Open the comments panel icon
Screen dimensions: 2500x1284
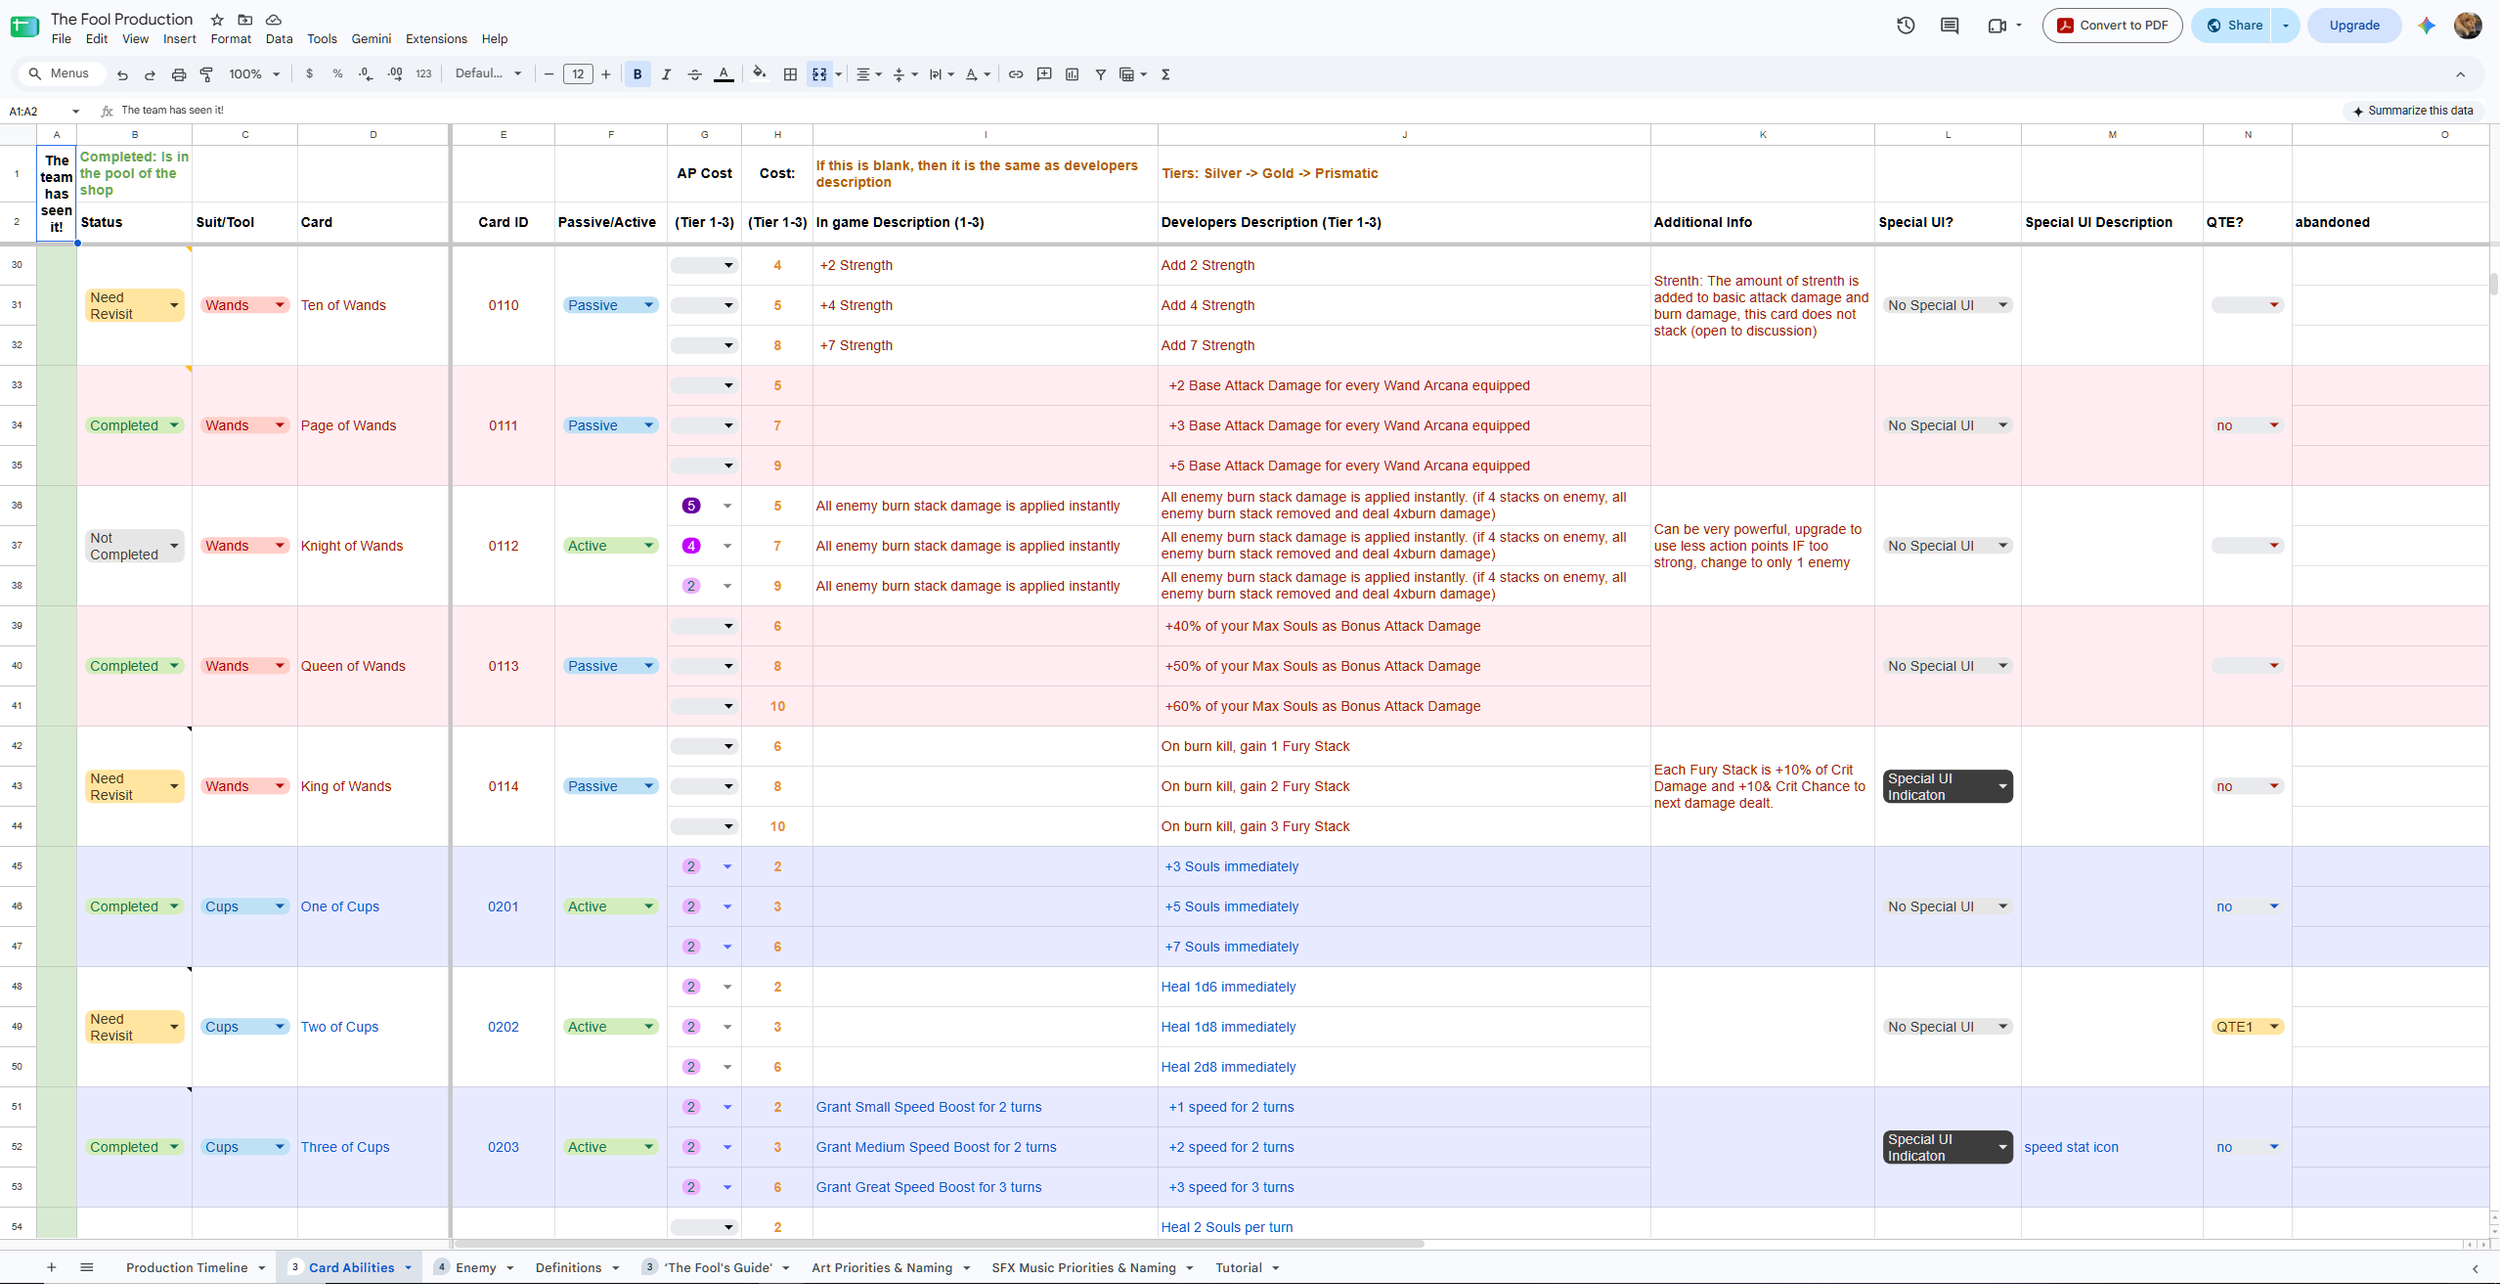[1949, 25]
